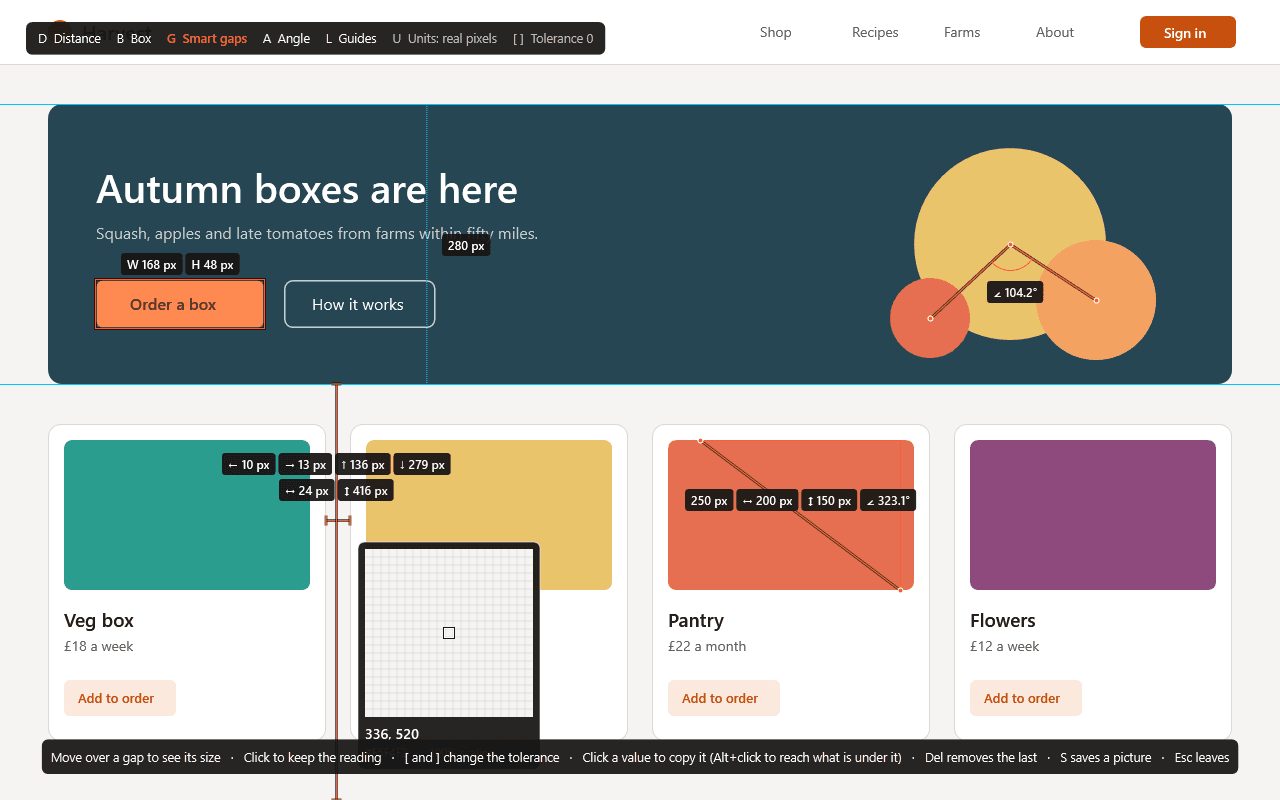Image resolution: width=1280 pixels, height=800 pixels.
Task: Copy the 323.1° angle reading
Action: click(888, 501)
